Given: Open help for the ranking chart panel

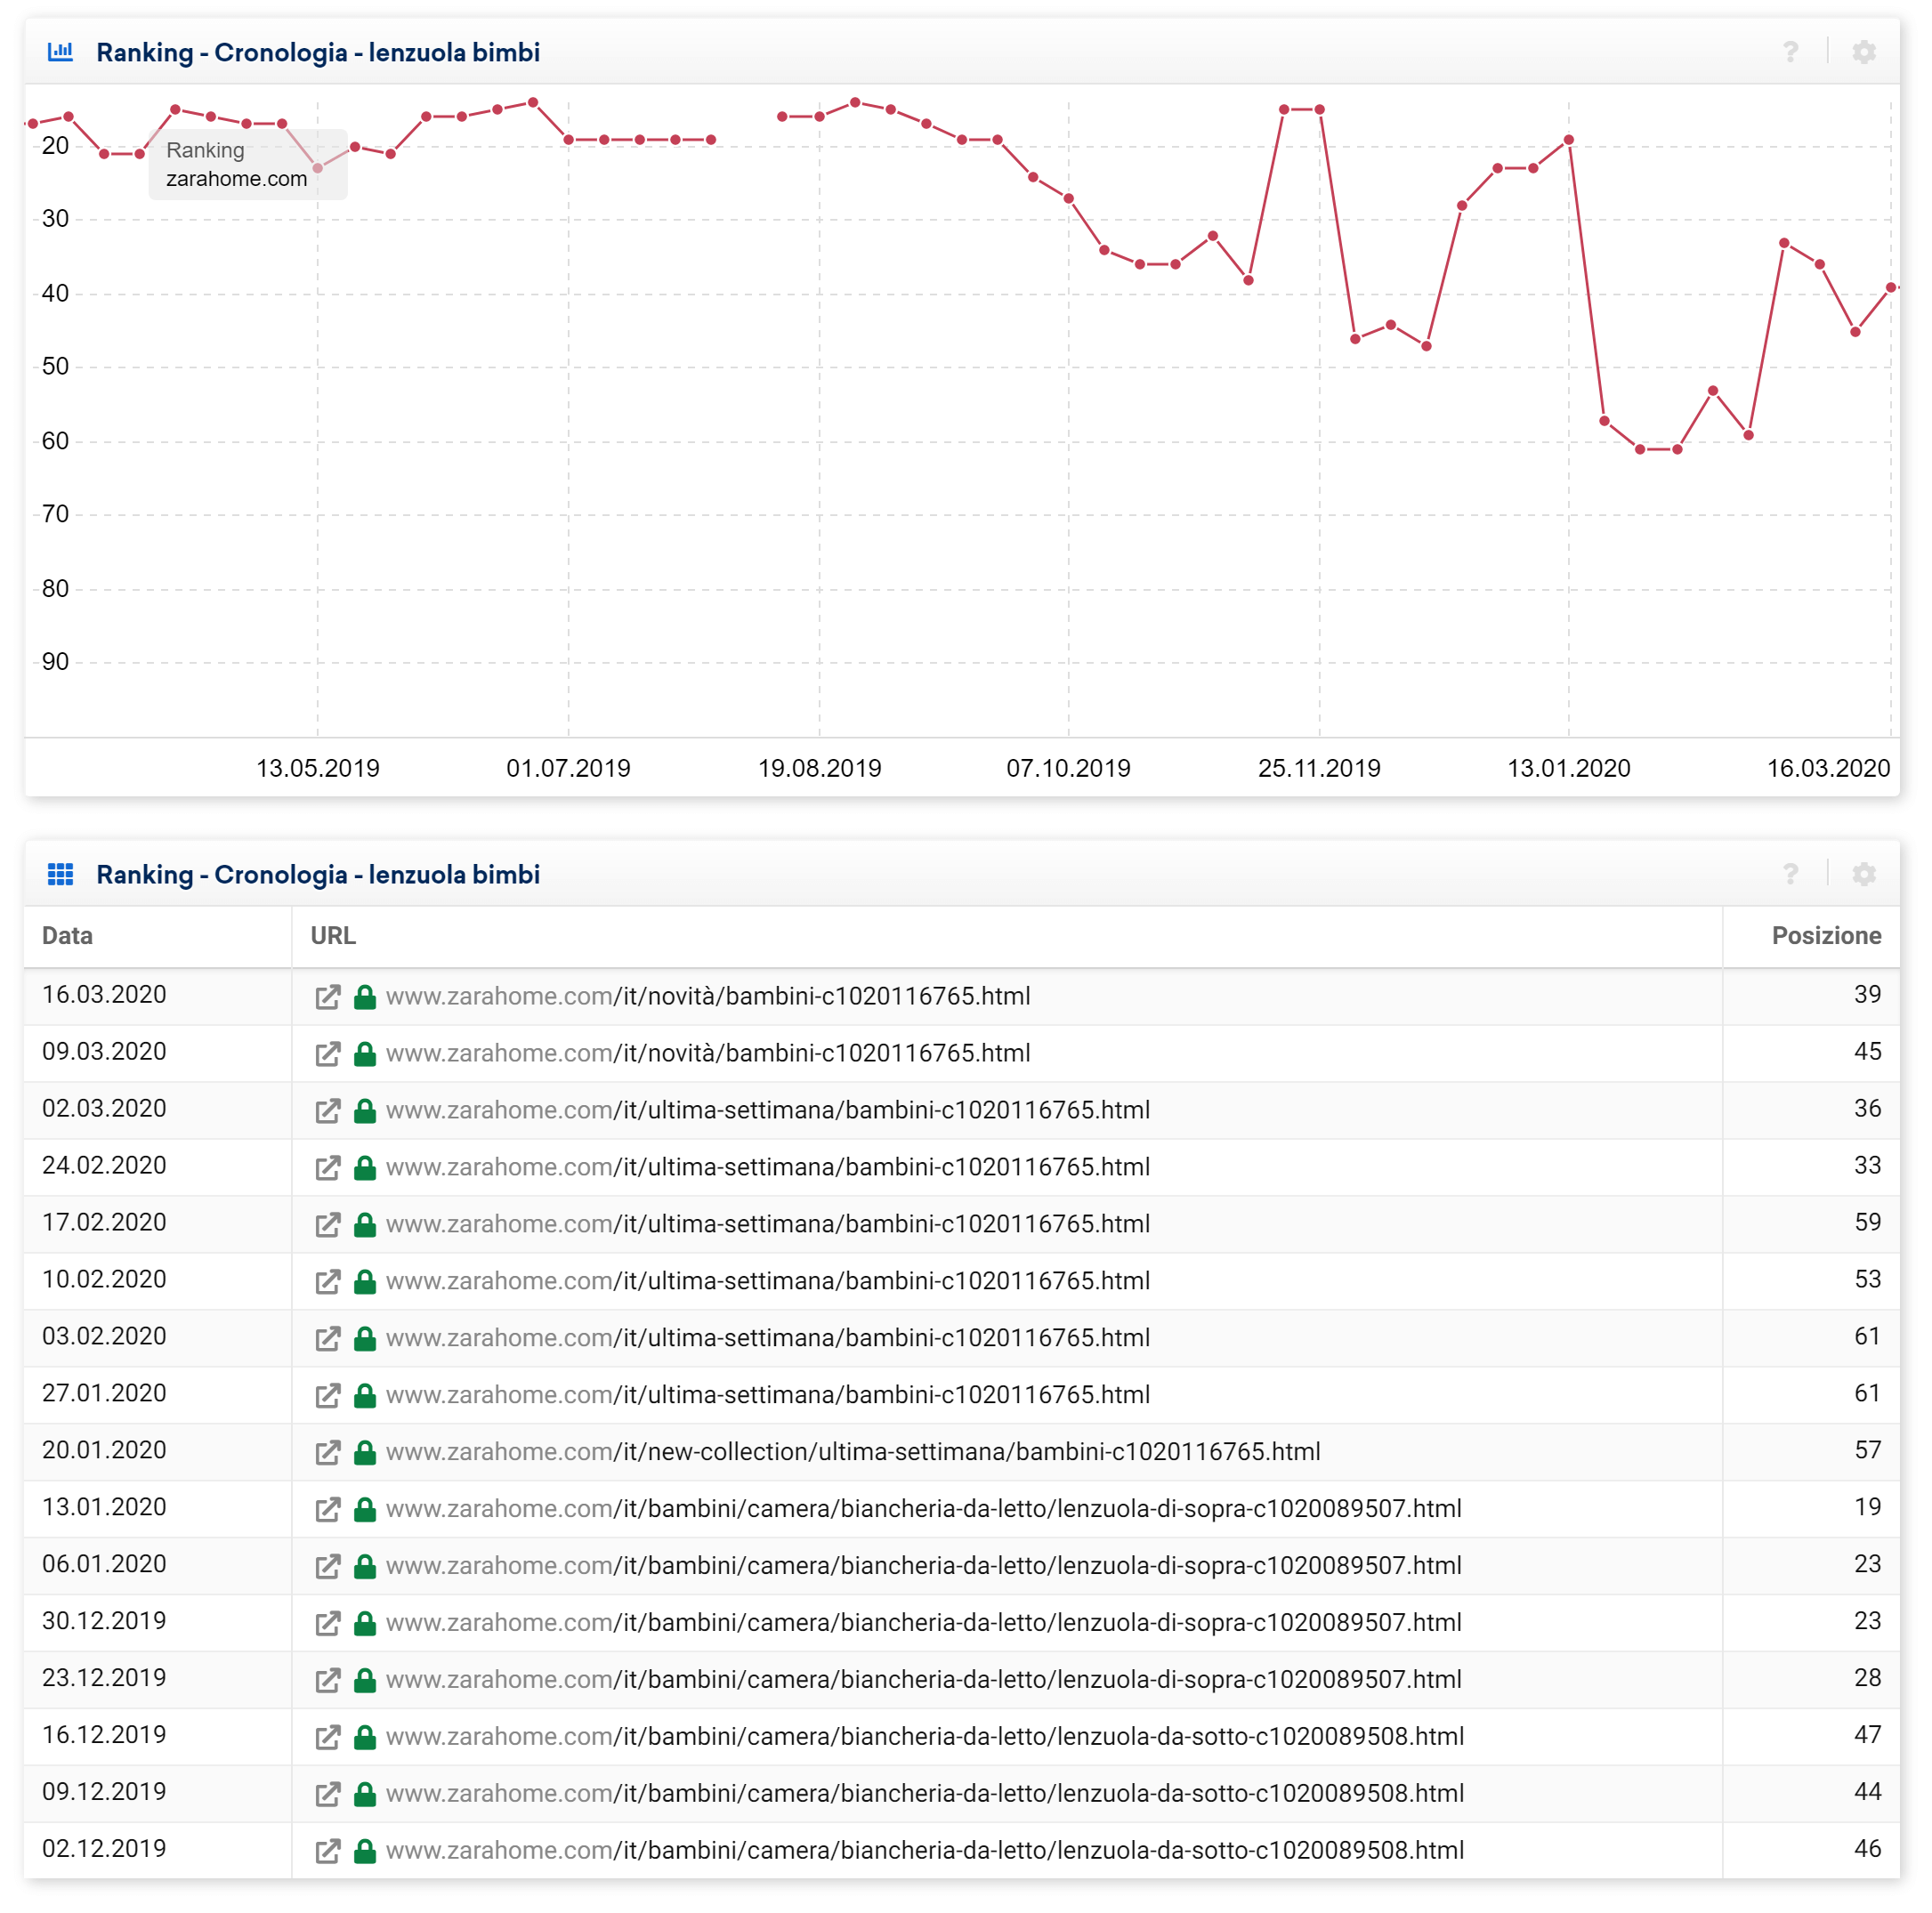Looking at the screenshot, I should click(1790, 51).
